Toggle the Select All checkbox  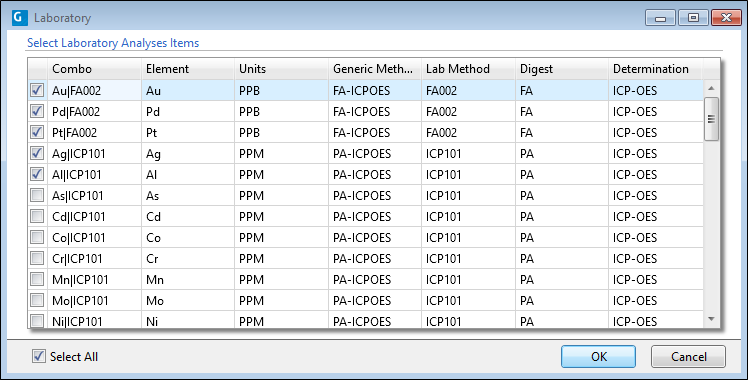(x=39, y=356)
